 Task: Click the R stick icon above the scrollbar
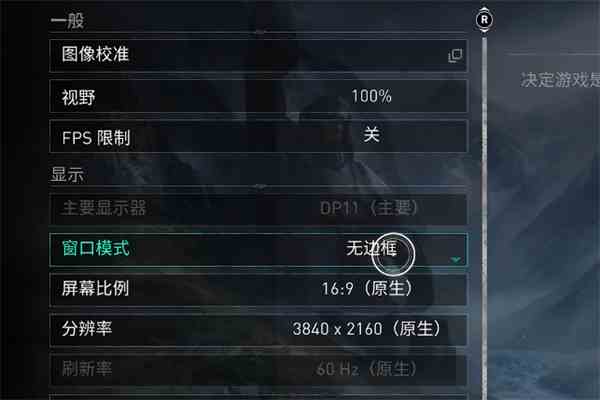(x=484, y=20)
